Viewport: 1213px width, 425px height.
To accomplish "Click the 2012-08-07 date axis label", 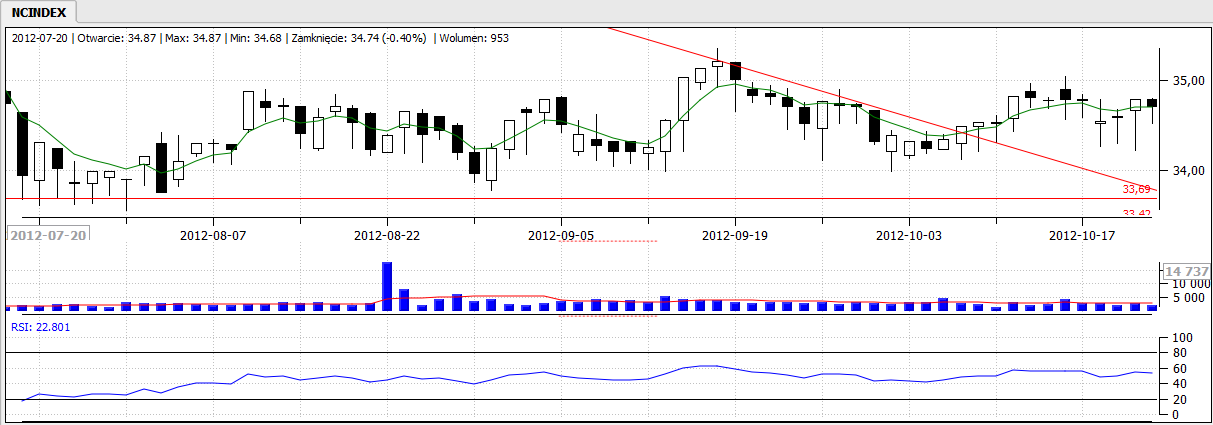I will pyautogui.click(x=212, y=235).
